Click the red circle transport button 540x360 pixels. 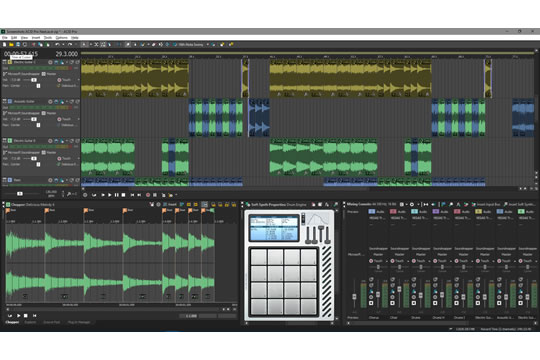click(148, 195)
